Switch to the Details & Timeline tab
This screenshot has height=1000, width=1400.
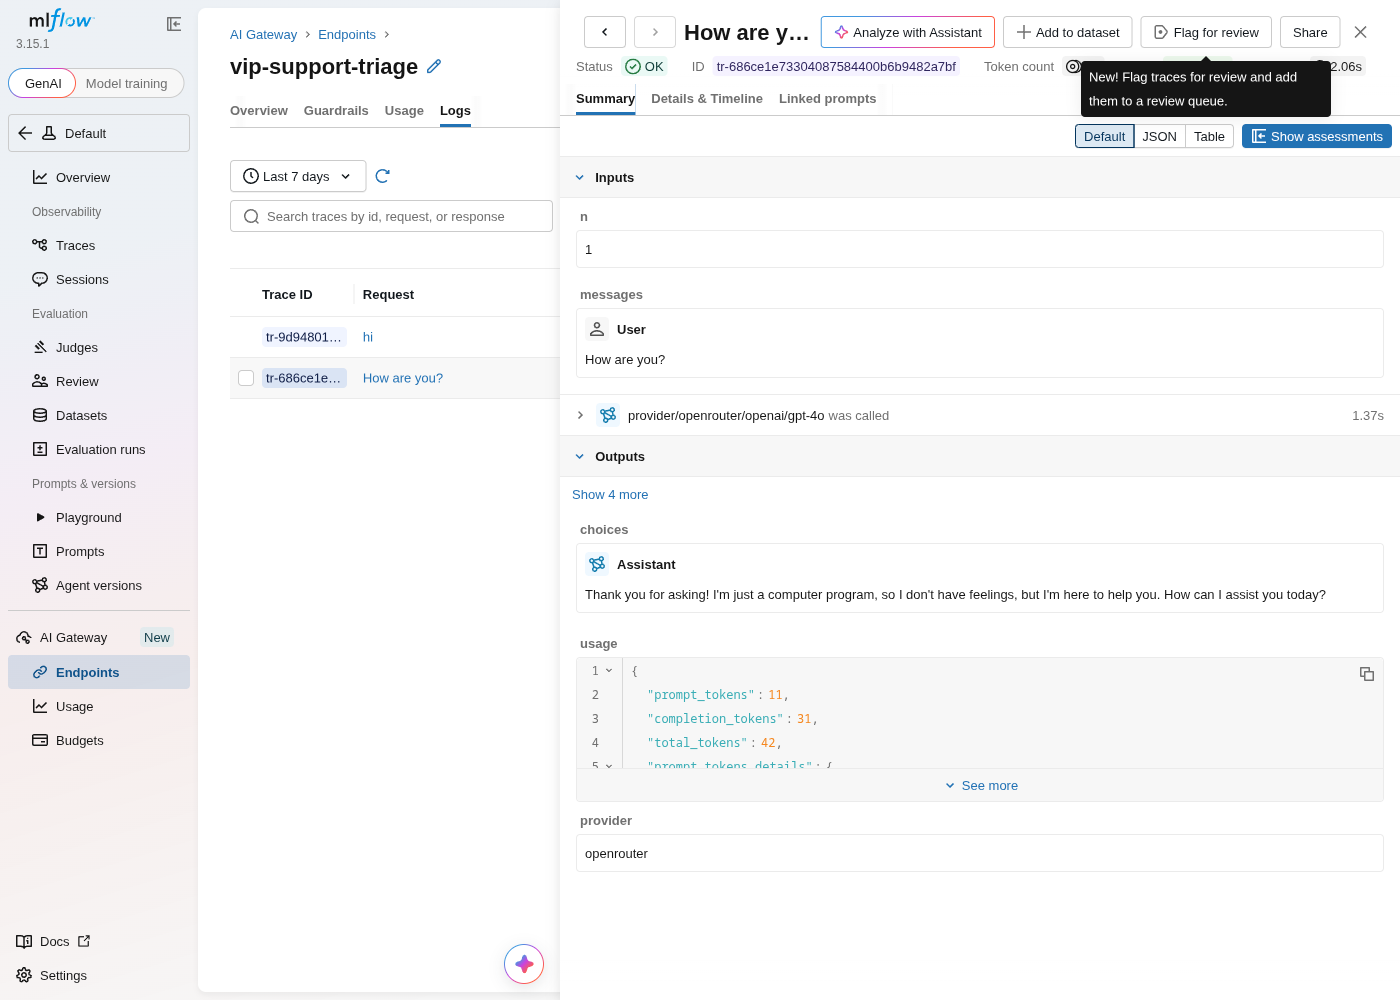coord(707,98)
